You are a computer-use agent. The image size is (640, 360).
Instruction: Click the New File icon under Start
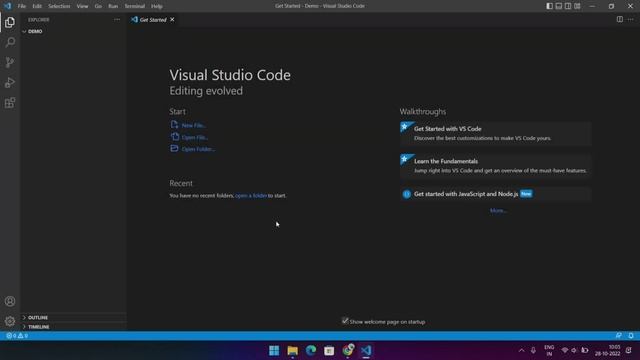coord(174,124)
